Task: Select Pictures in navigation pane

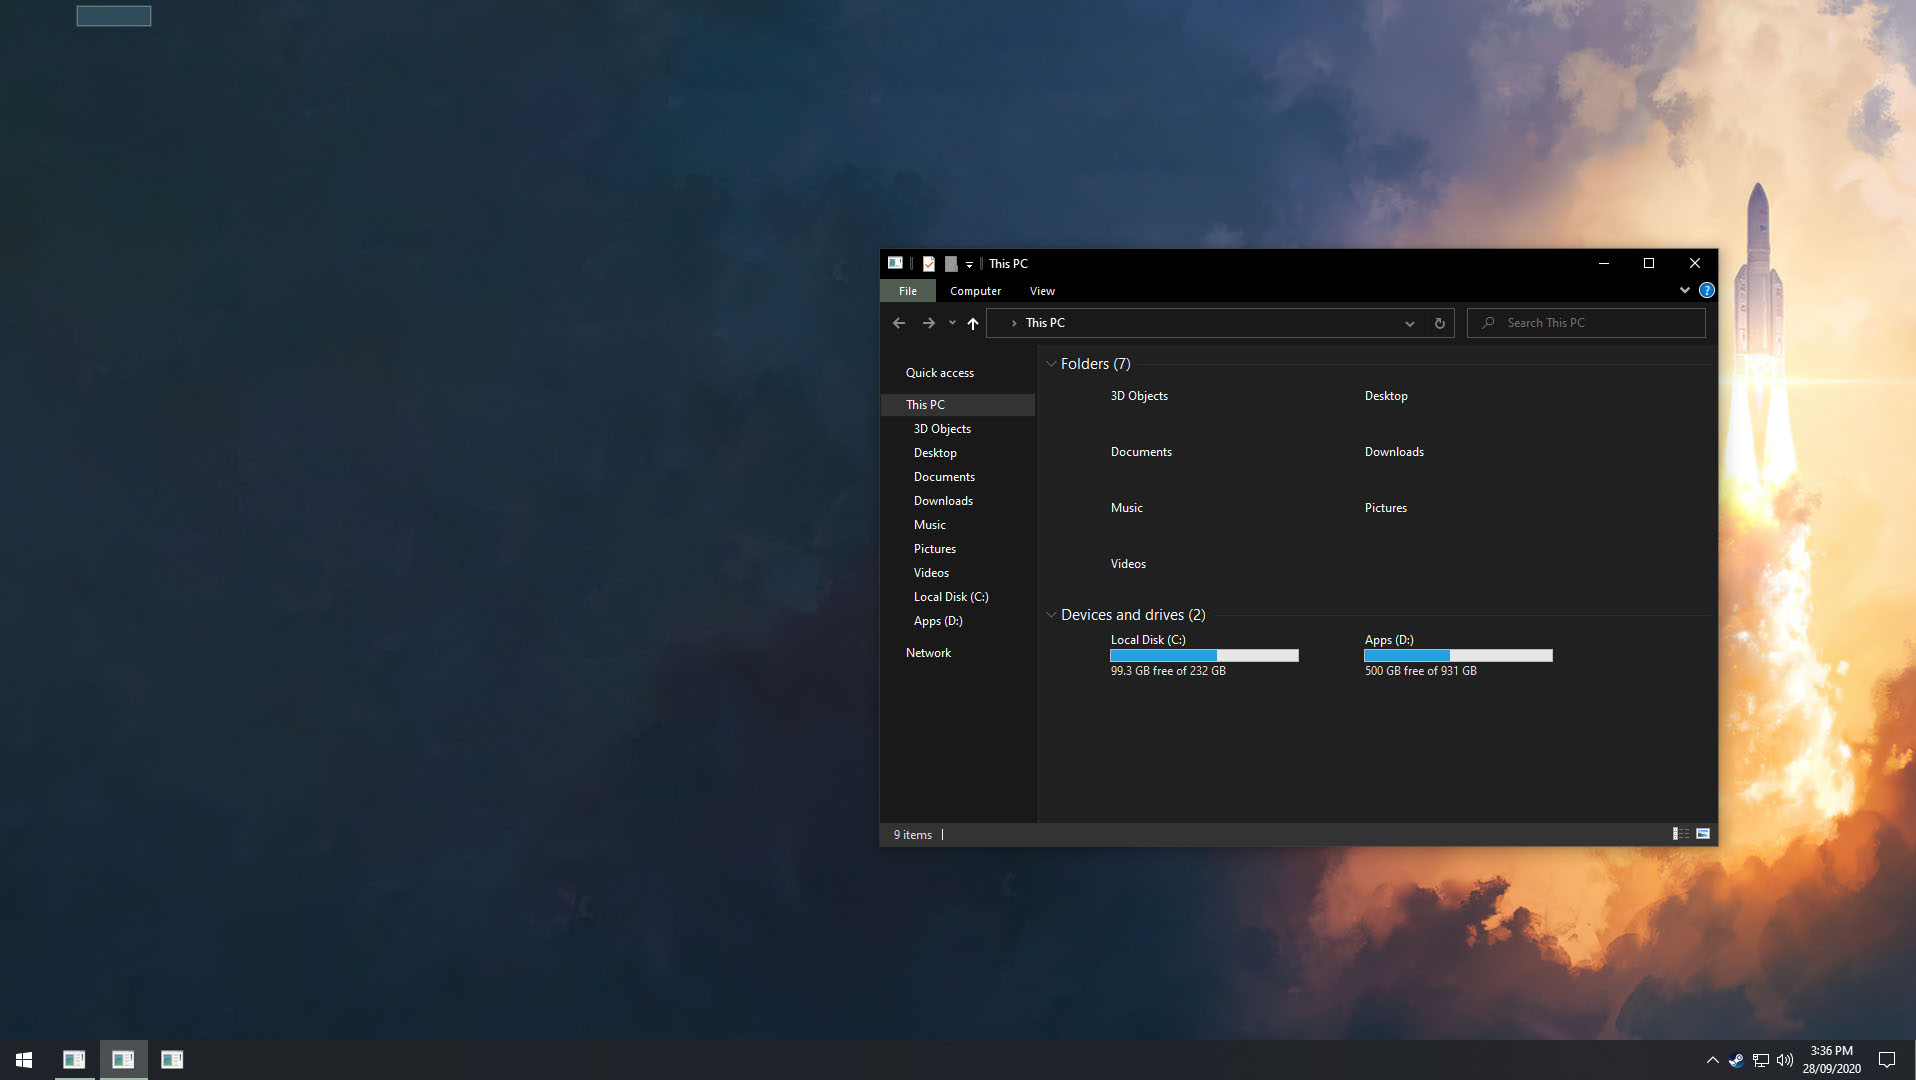Action: tap(935, 549)
